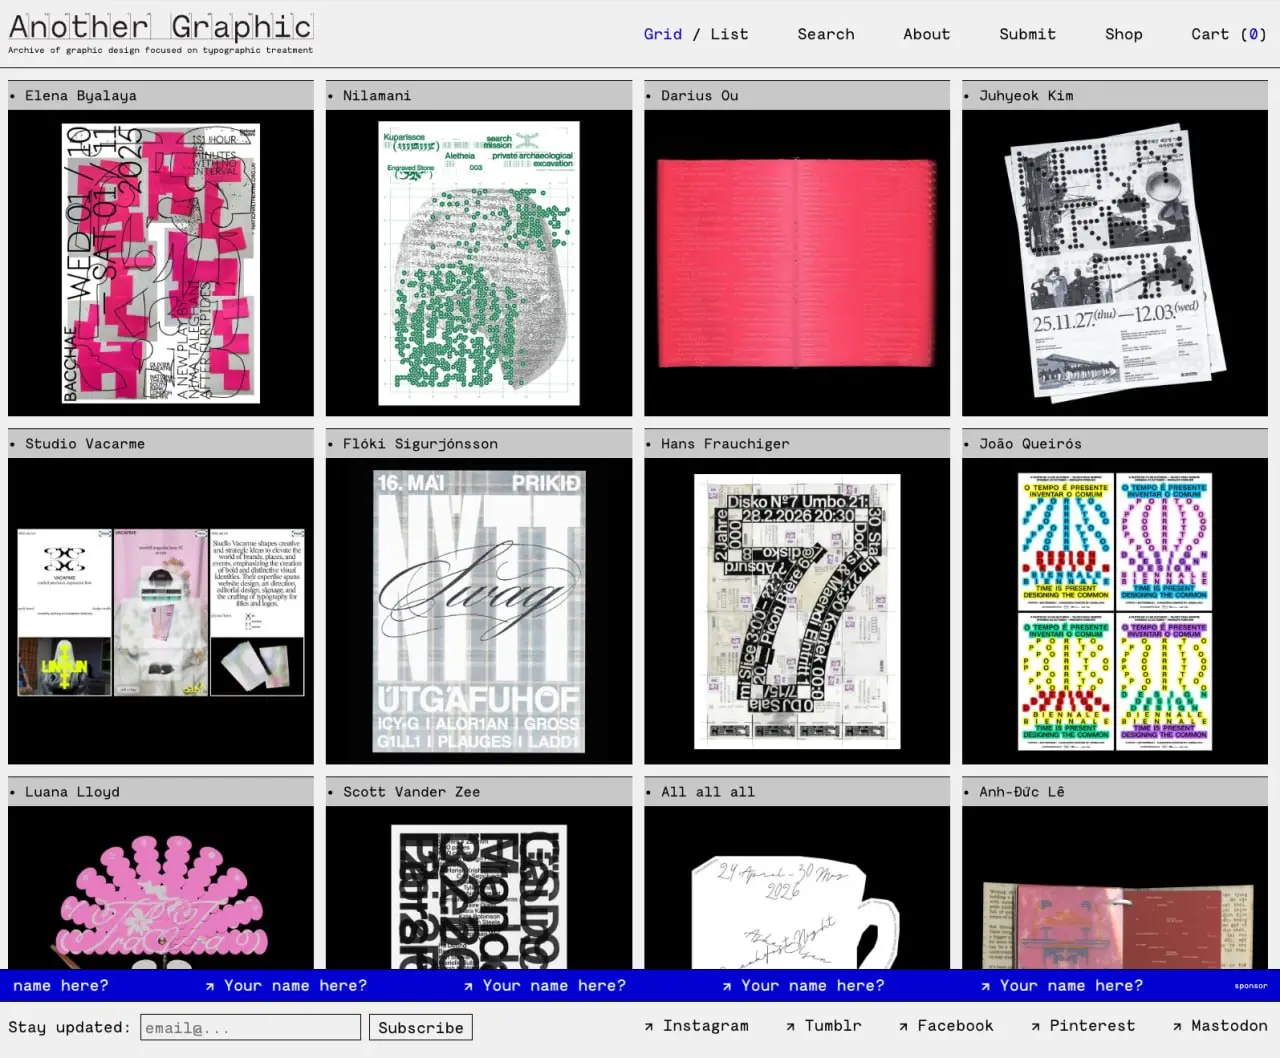The image size is (1280, 1058).
Task: Click the Scott Vander Zee name label
Action: tap(411, 792)
